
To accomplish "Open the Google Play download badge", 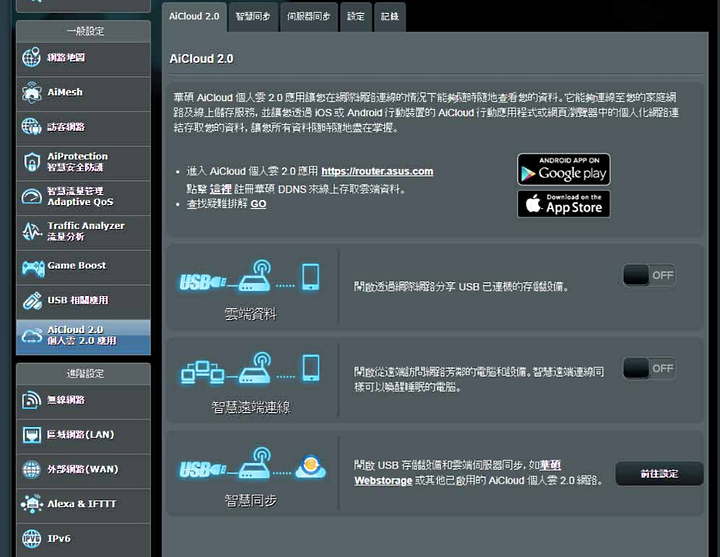I will 564,169.
